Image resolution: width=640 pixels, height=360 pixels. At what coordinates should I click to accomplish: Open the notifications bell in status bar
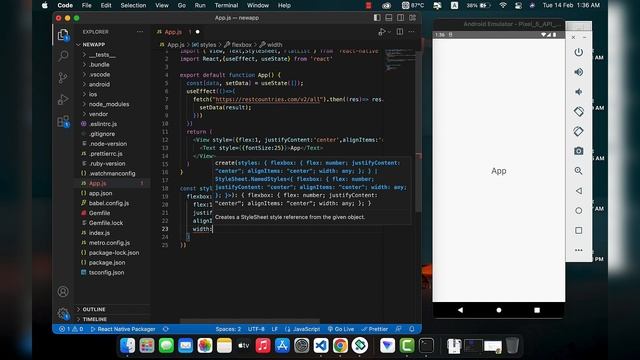412,329
